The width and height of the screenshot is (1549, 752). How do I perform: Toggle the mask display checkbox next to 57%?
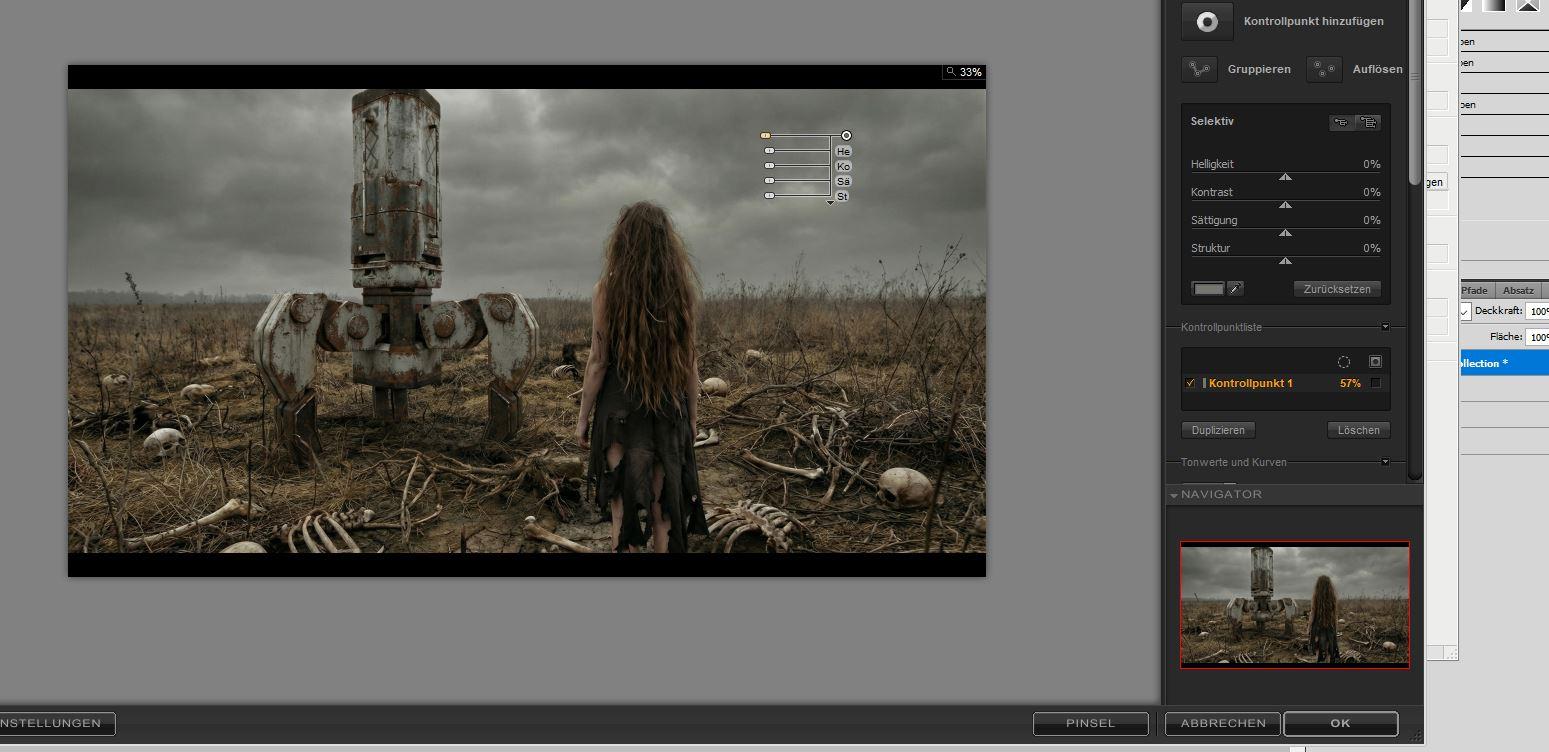coord(1376,383)
